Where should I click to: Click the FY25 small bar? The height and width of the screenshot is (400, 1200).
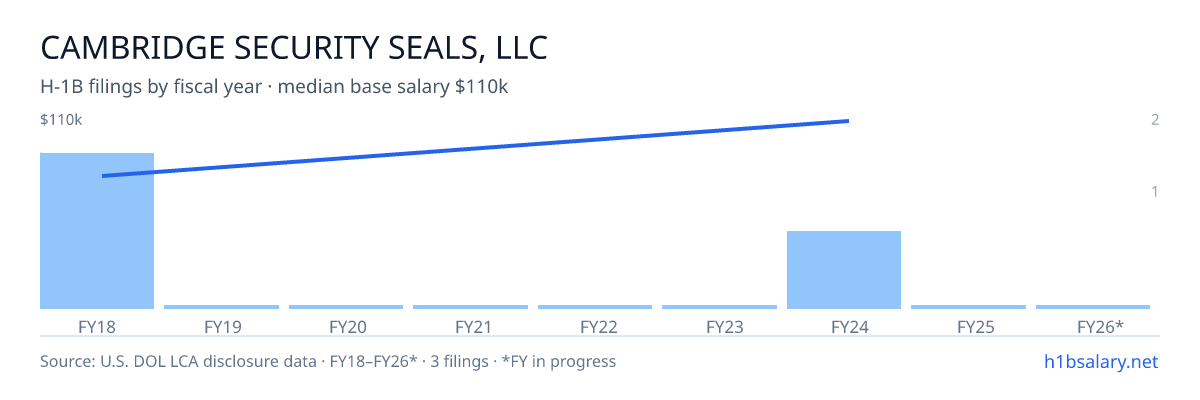(x=968, y=307)
